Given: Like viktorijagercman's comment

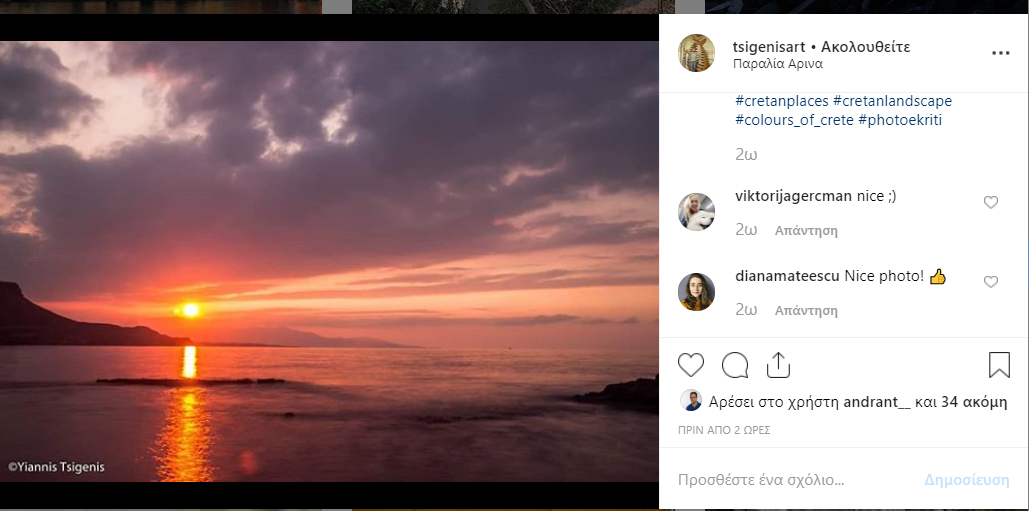Looking at the screenshot, I should [x=990, y=203].
